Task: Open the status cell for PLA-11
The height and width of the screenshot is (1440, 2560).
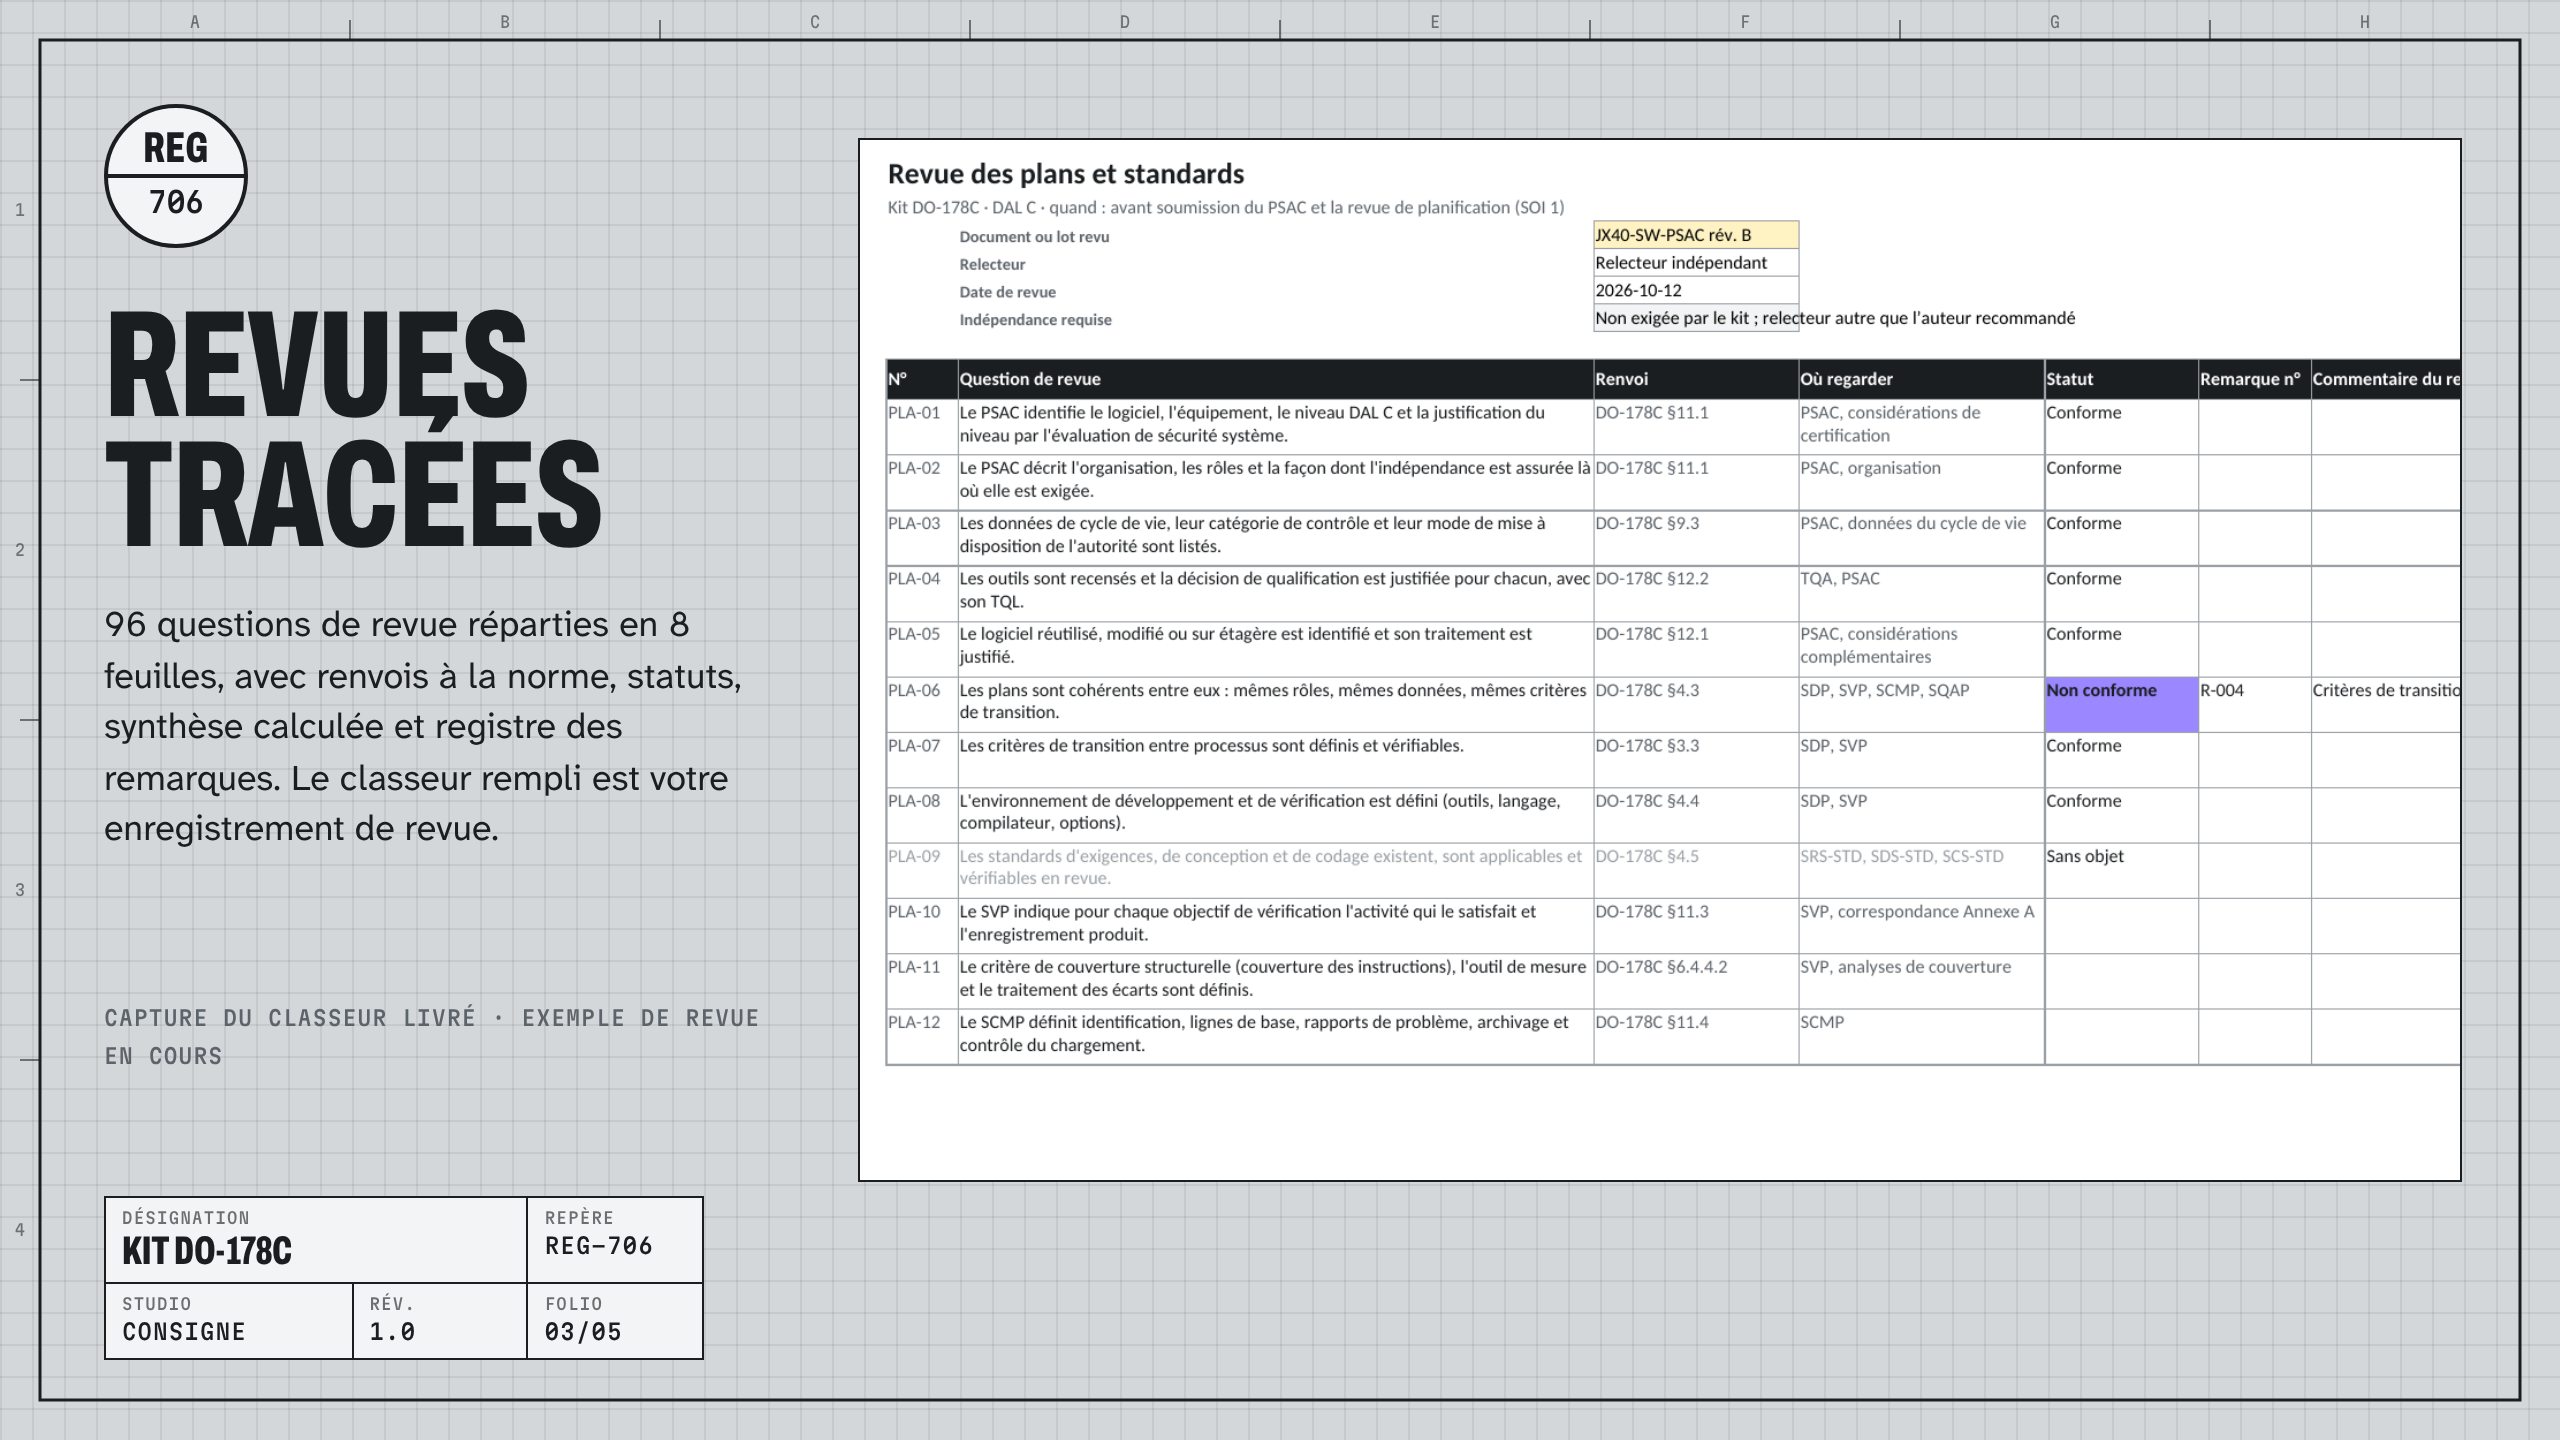Action: click(2120, 980)
